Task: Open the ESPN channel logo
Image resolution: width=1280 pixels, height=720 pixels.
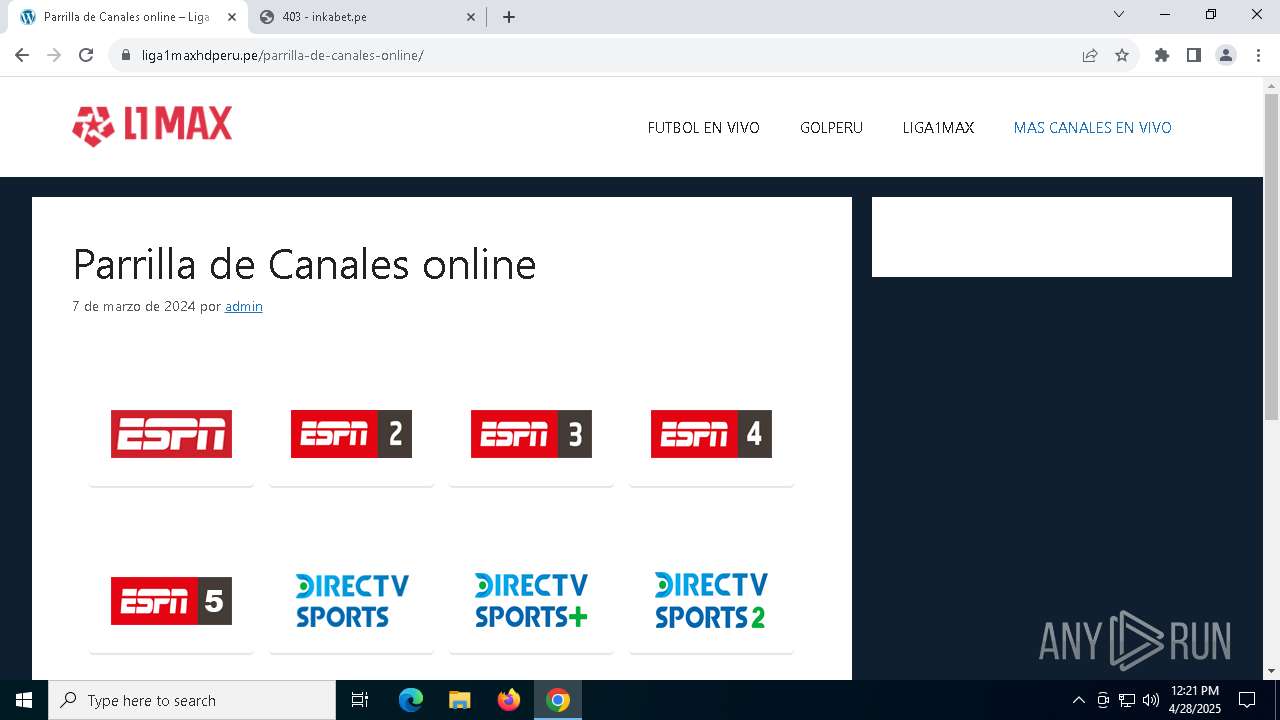Action: [171, 434]
